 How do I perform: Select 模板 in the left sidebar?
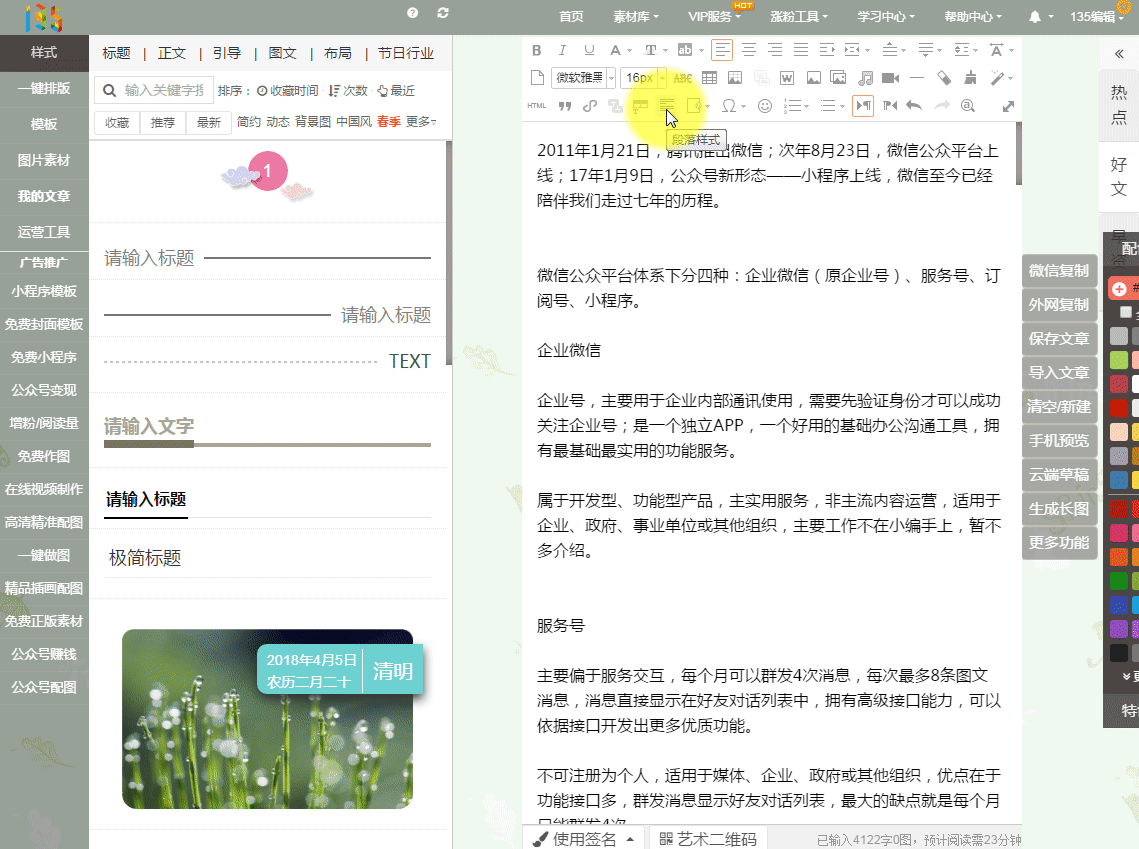click(x=44, y=124)
